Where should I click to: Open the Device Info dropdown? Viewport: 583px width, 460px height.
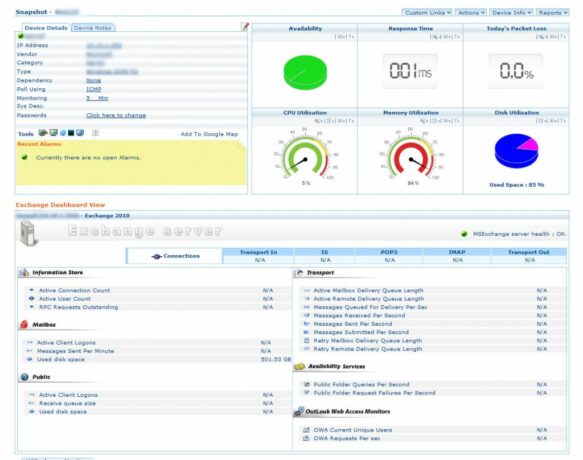point(512,13)
